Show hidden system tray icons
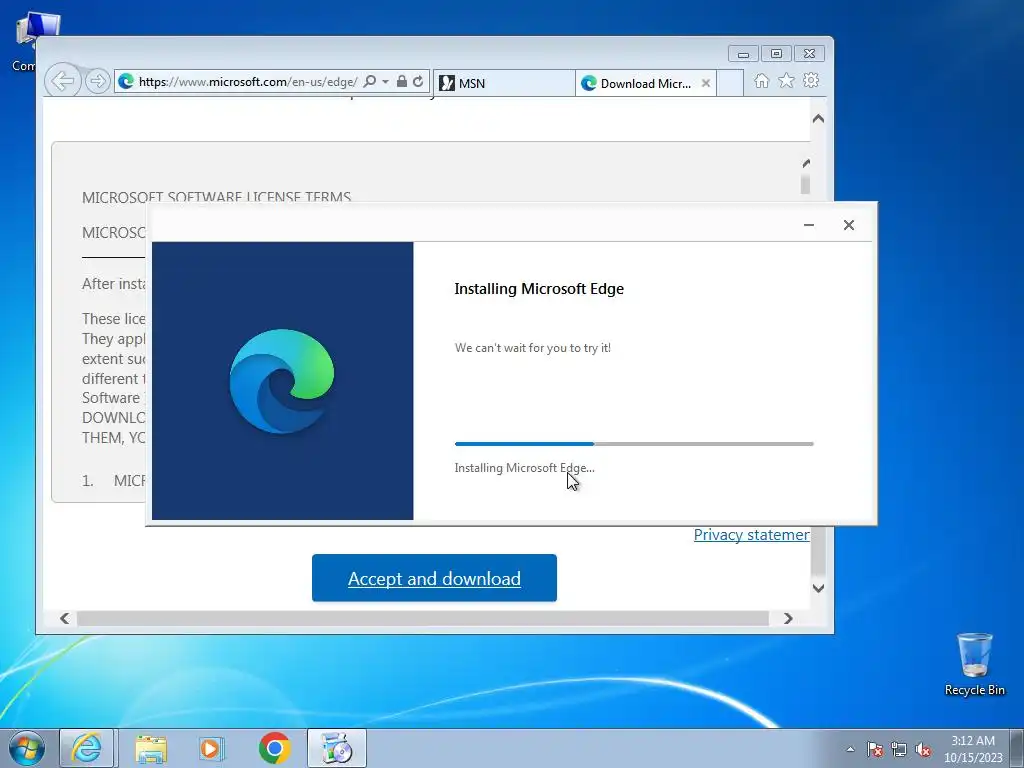This screenshot has height=768, width=1024. (850, 749)
